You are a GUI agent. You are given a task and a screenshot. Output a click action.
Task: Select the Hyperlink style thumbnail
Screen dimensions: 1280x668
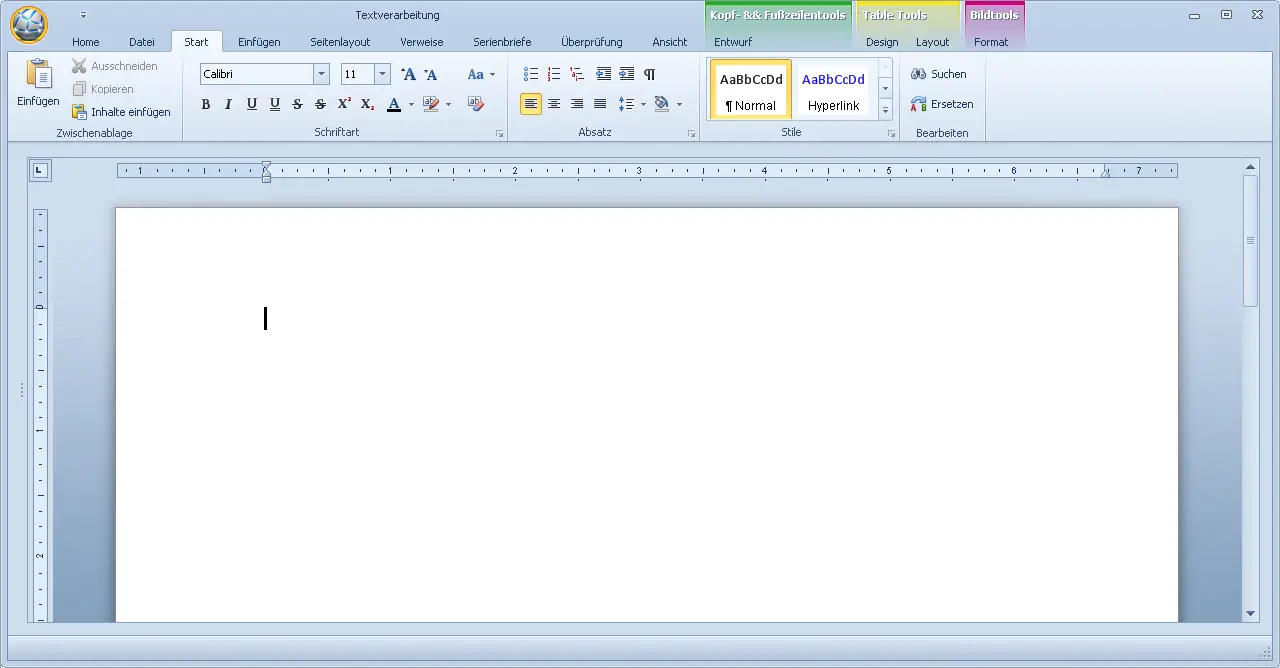[833, 90]
